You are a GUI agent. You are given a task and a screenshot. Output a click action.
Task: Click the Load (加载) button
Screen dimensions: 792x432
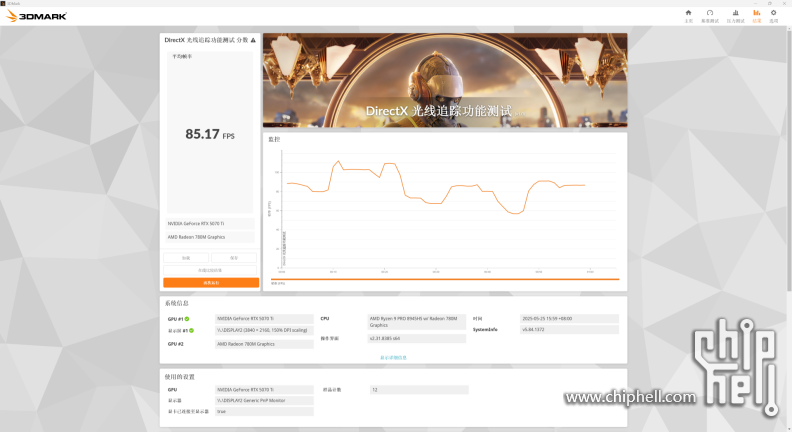tap(186, 258)
